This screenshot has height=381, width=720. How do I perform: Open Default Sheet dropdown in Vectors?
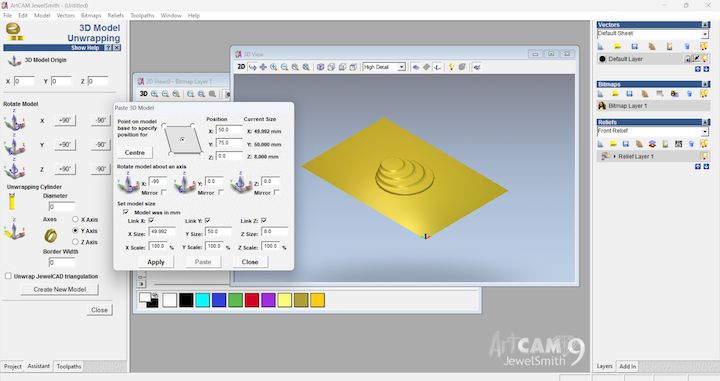705,34
